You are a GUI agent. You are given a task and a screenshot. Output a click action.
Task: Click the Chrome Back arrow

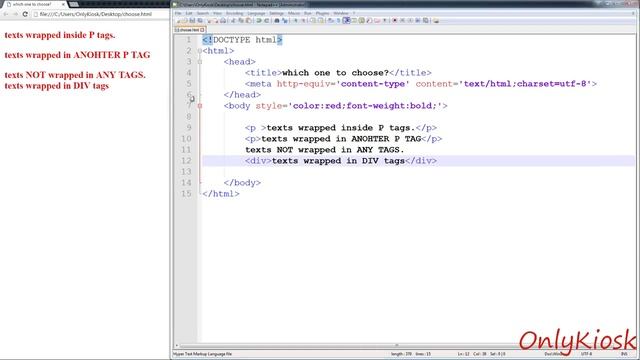[x=6, y=14]
